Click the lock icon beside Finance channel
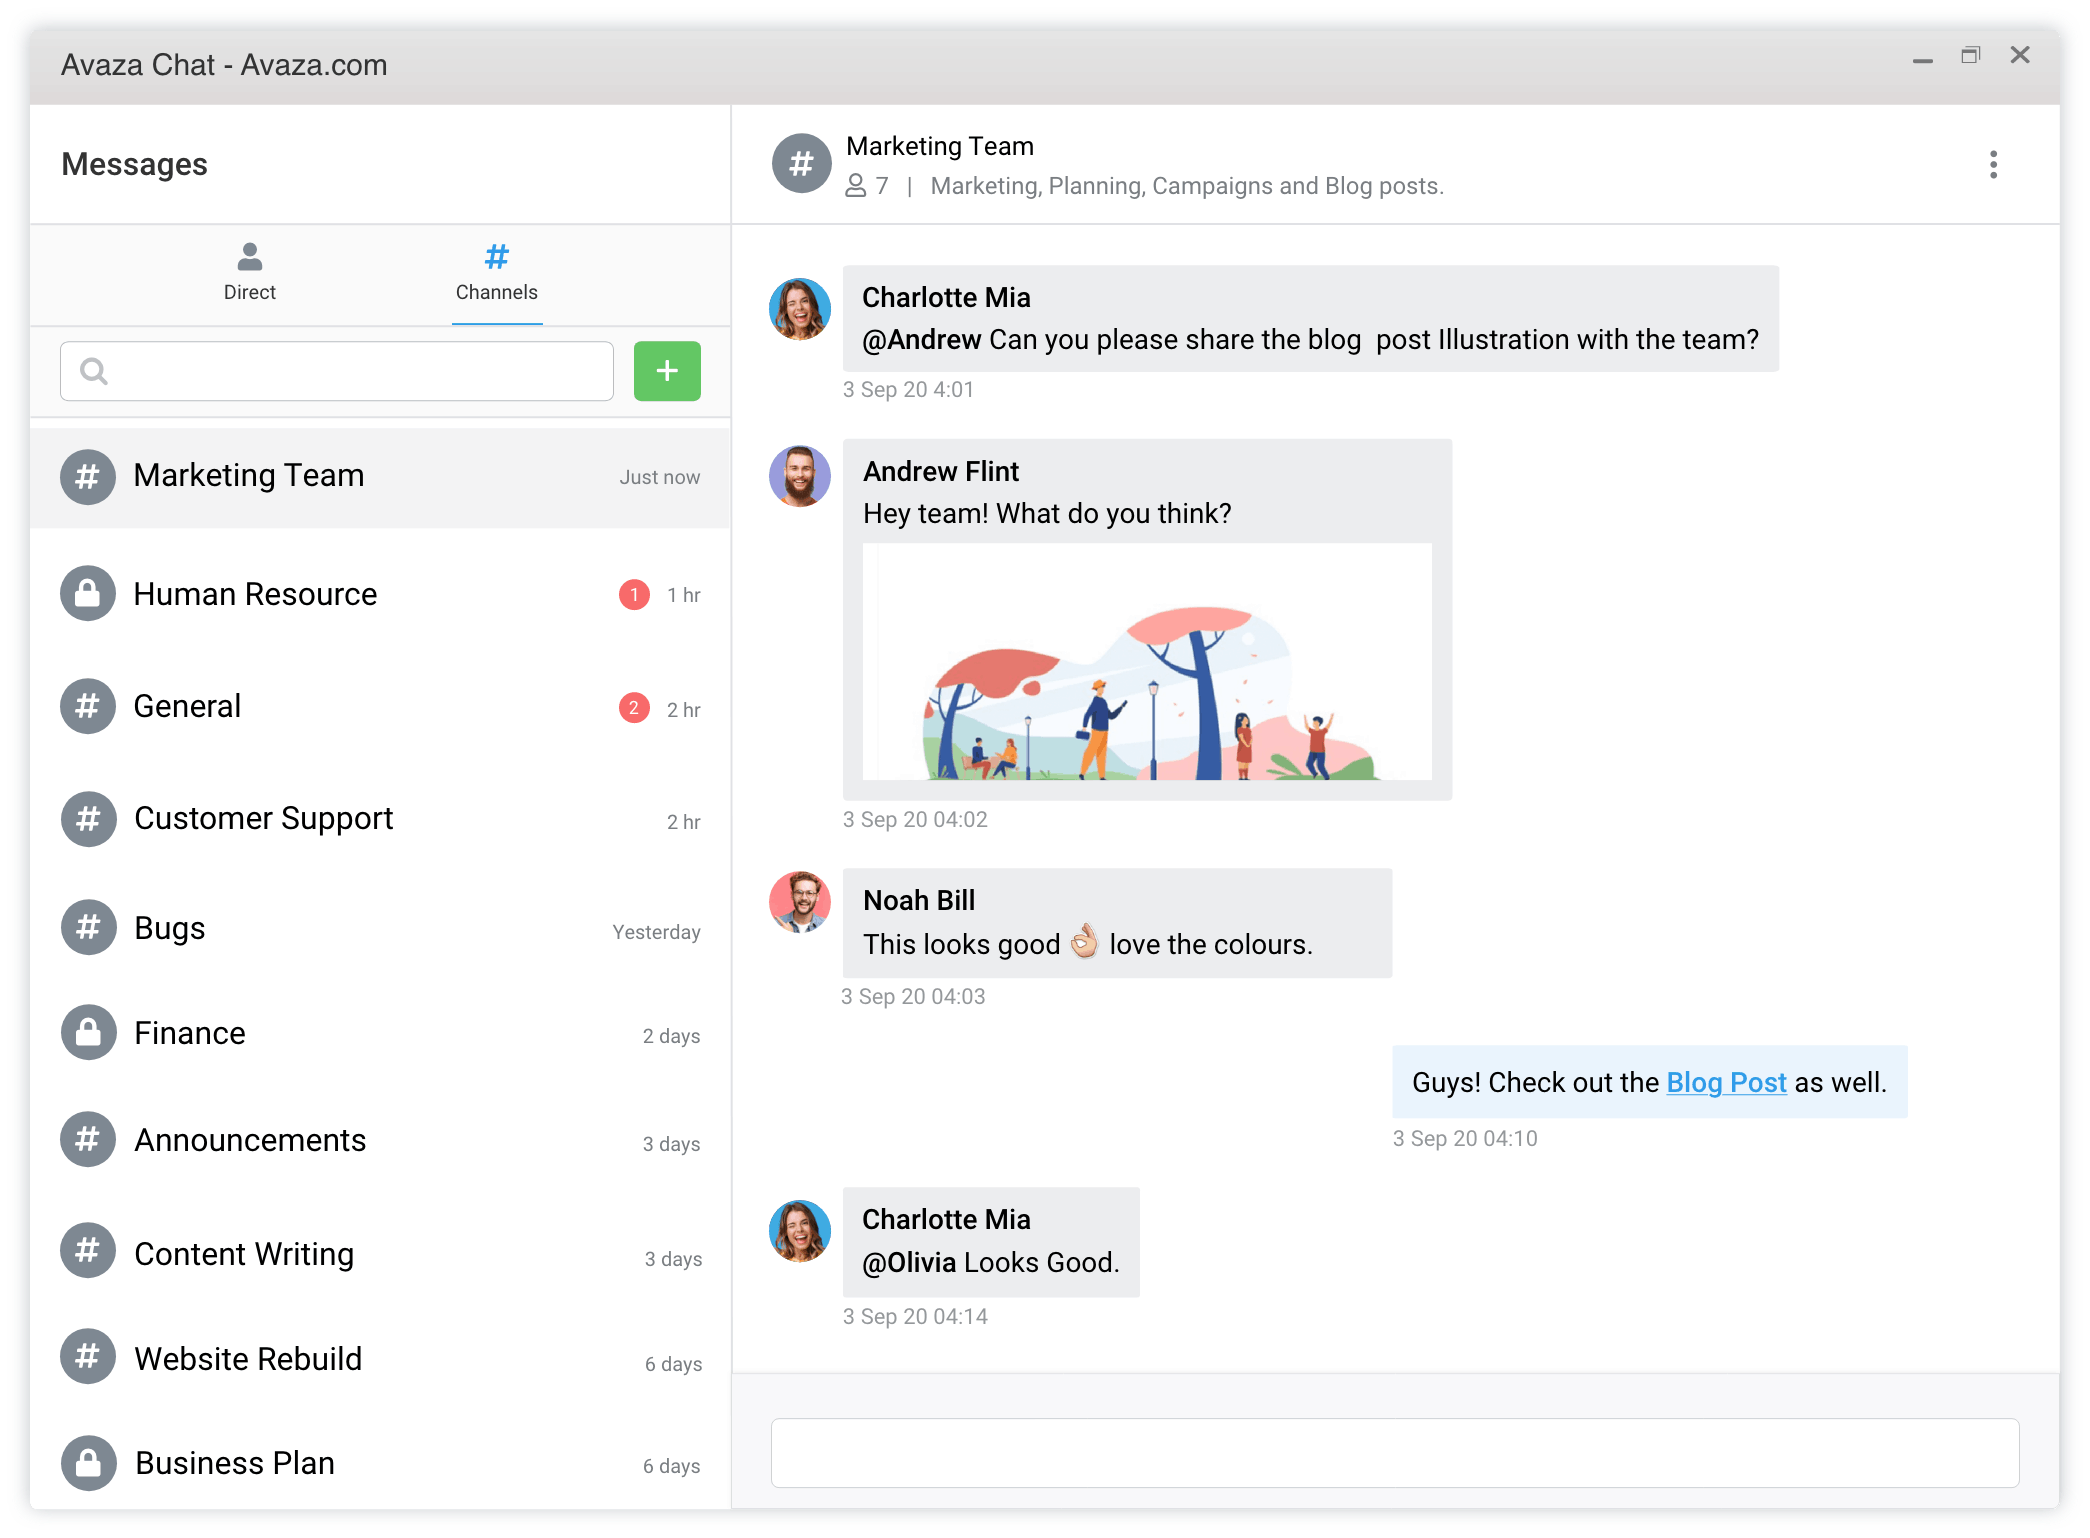The height and width of the screenshot is (1538, 2090). click(x=88, y=1033)
